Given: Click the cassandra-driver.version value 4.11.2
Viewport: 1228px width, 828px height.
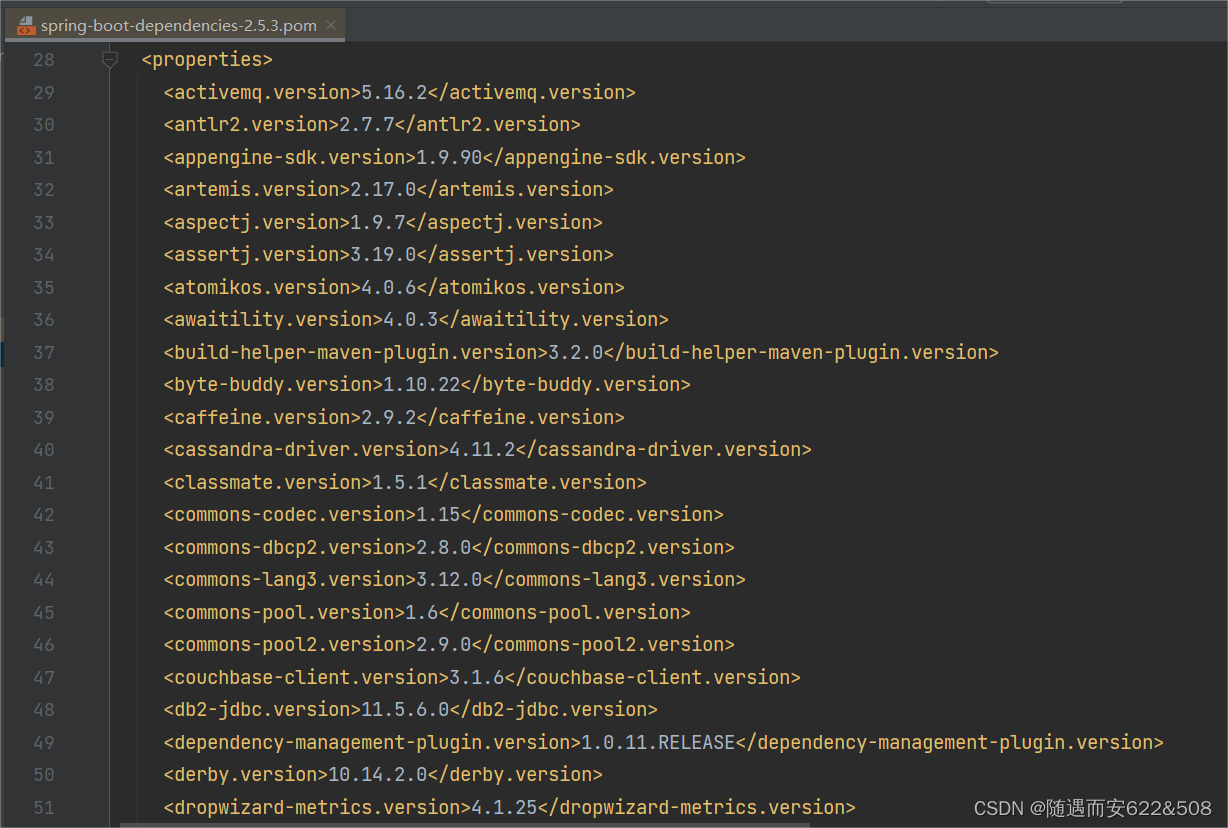Looking at the screenshot, I should [482, 450].
